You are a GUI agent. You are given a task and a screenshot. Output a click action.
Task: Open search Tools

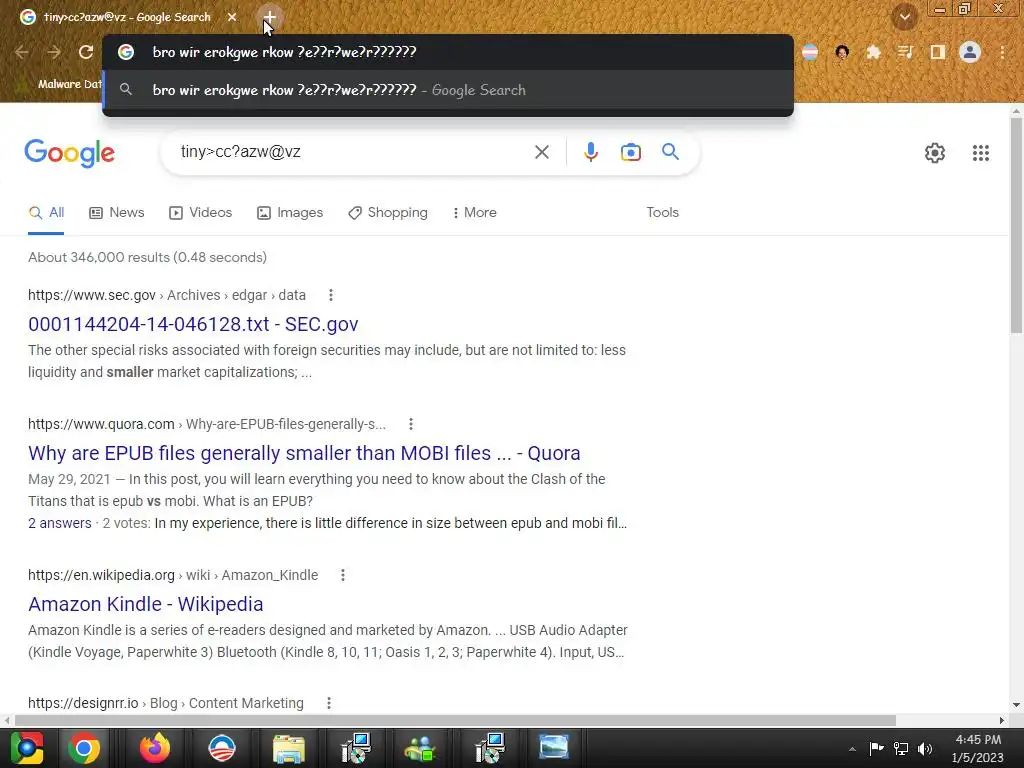662,212
